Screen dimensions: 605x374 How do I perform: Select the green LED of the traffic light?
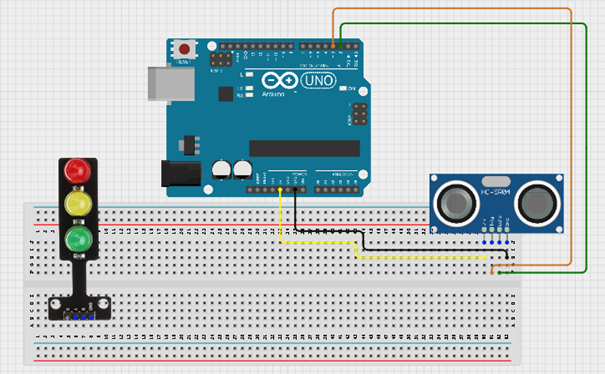click(x=79, y=239)
